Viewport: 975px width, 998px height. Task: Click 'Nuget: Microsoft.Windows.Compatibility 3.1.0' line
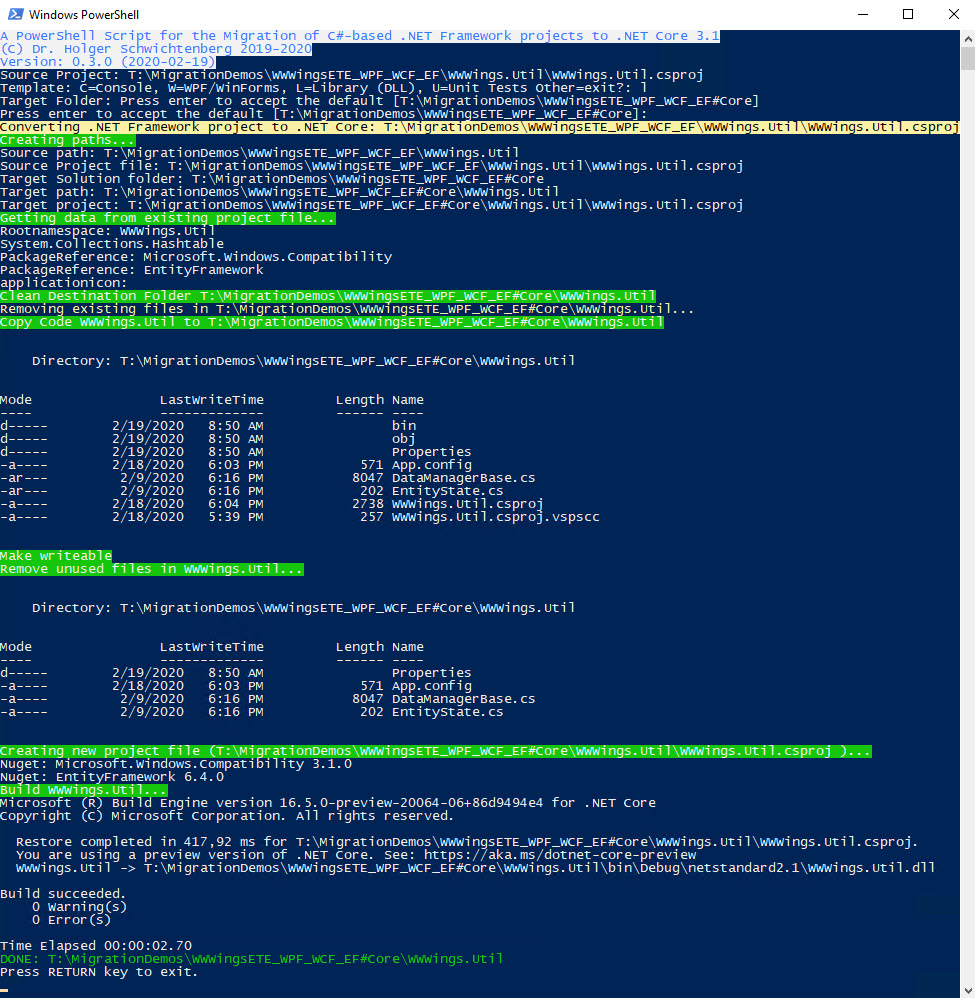point(176,764)
